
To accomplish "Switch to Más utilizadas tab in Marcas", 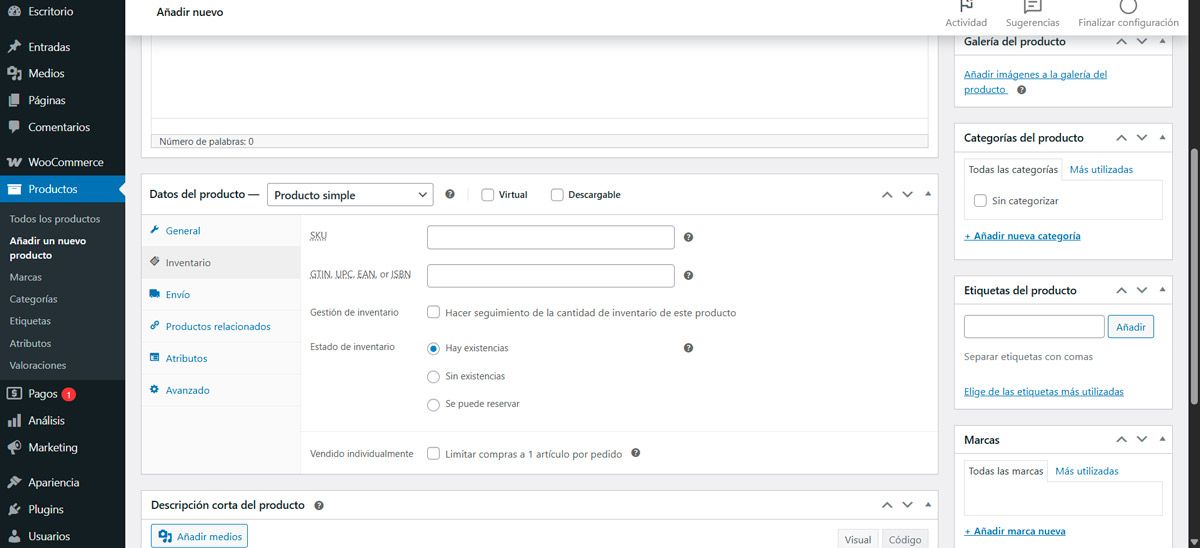I will (x=1086, y=471).
